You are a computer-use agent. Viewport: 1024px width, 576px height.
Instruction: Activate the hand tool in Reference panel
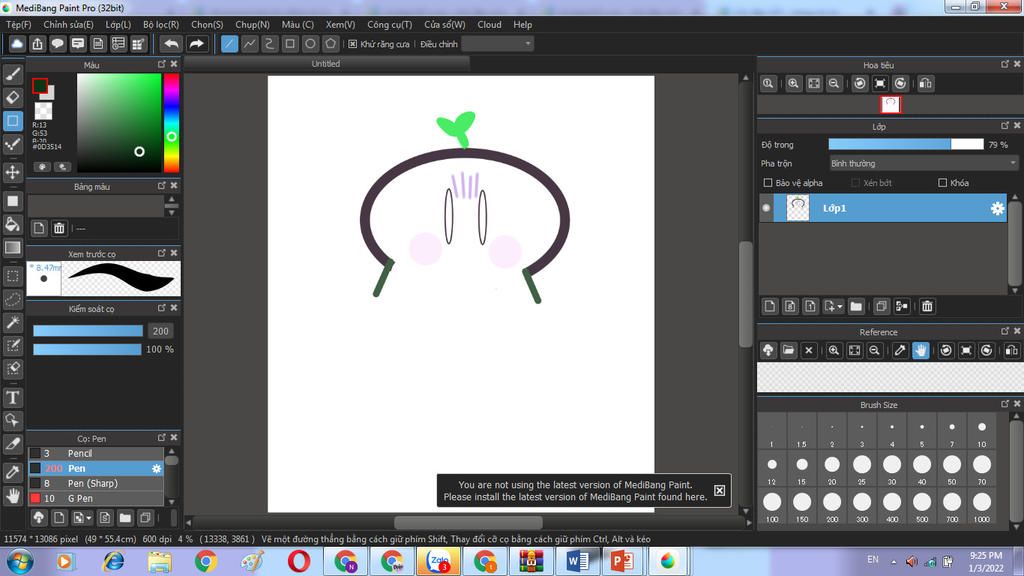tap(921, 351)
